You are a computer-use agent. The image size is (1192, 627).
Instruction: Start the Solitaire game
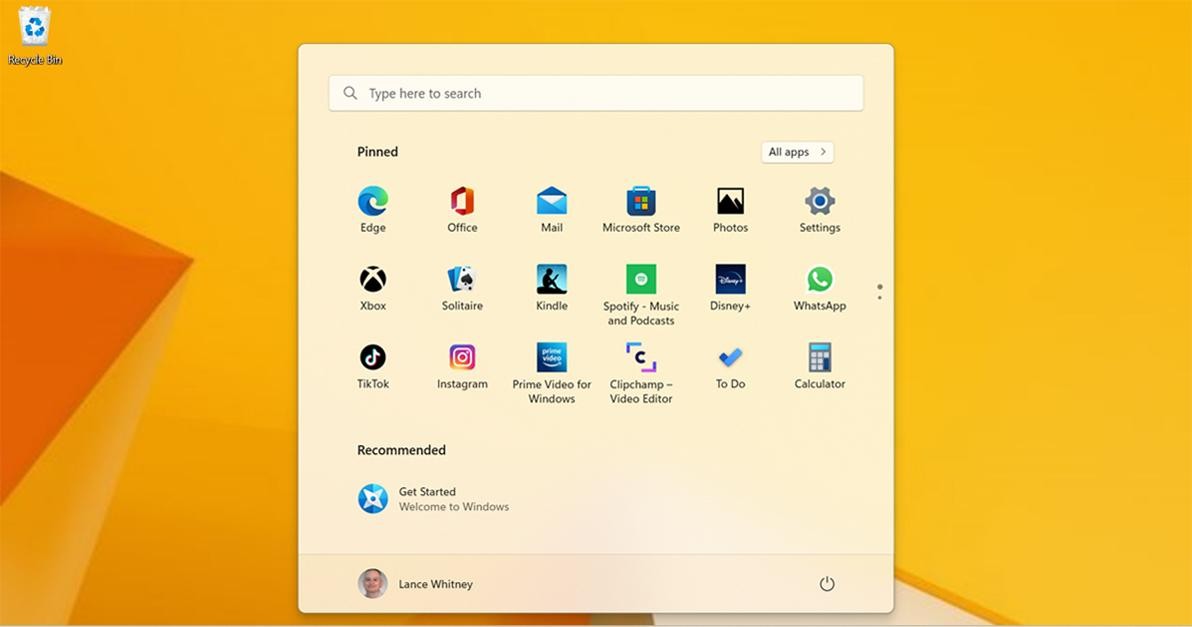click(x=462, y=287)
